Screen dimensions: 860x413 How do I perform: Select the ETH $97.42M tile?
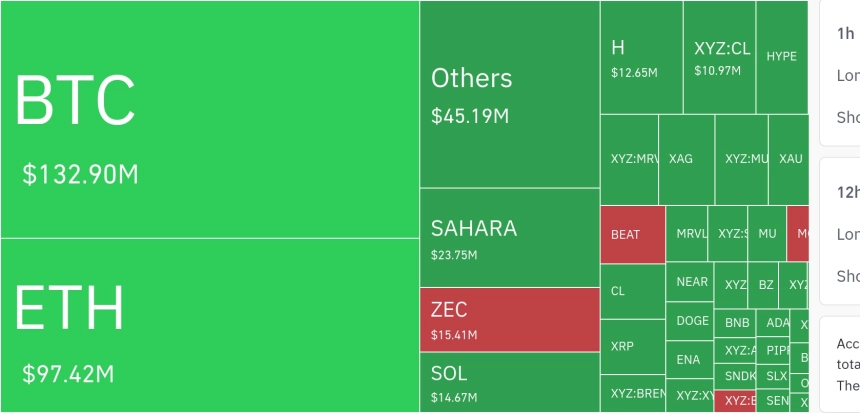click(x=210, y=325)
